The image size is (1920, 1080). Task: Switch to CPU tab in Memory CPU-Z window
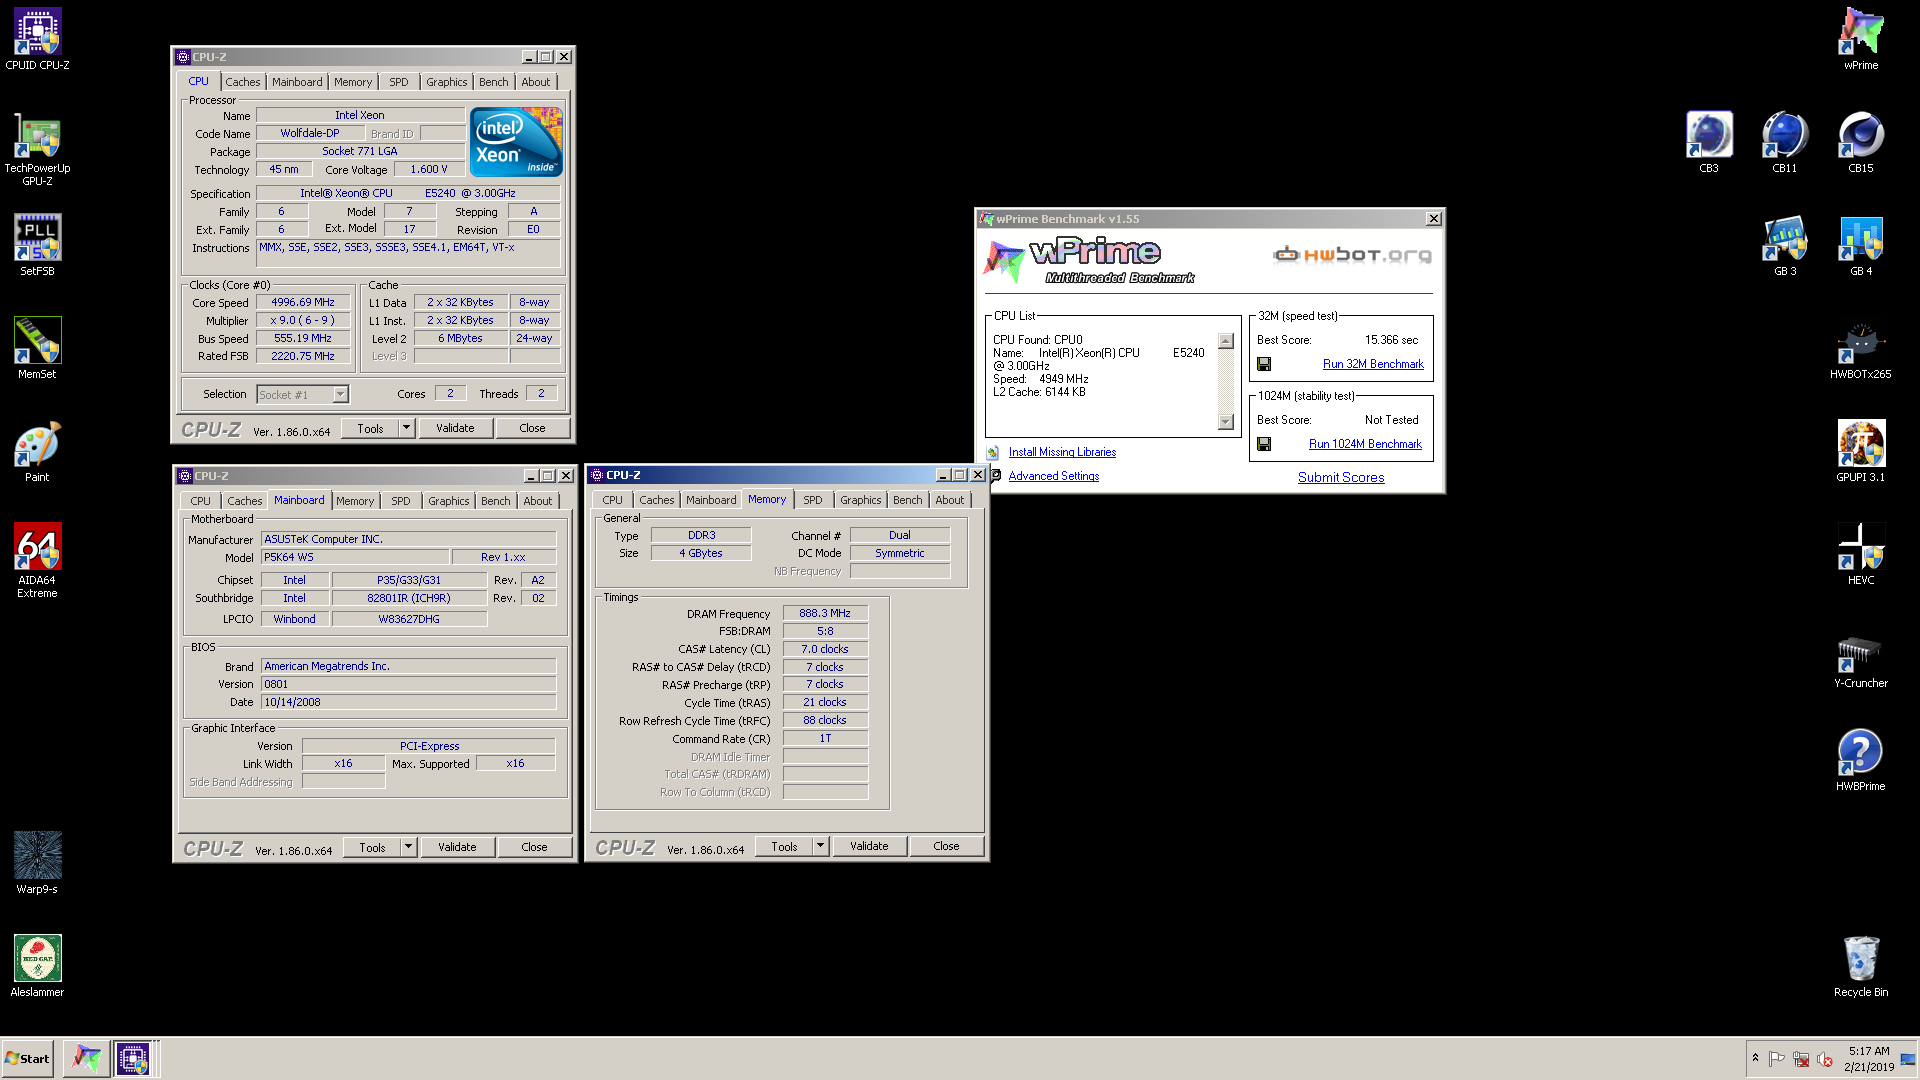point(612,500)
